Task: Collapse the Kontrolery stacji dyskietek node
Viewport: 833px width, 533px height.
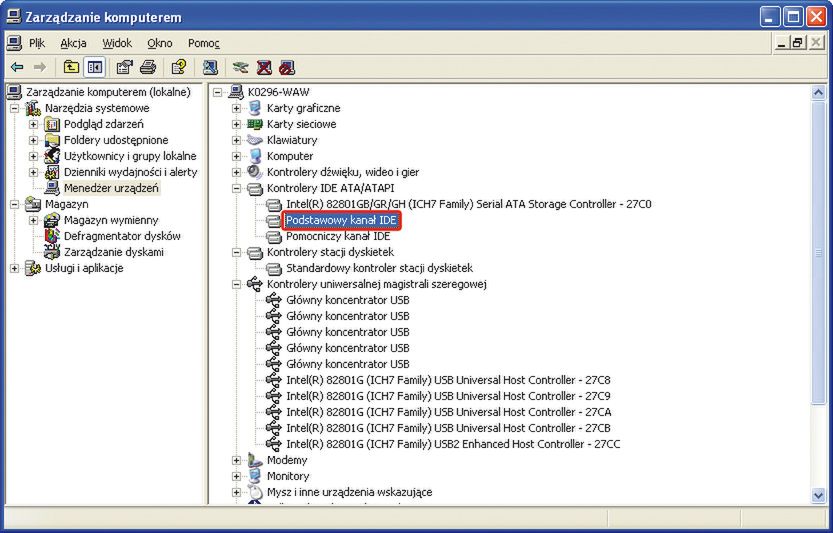Action: click(x=236, y=252)
